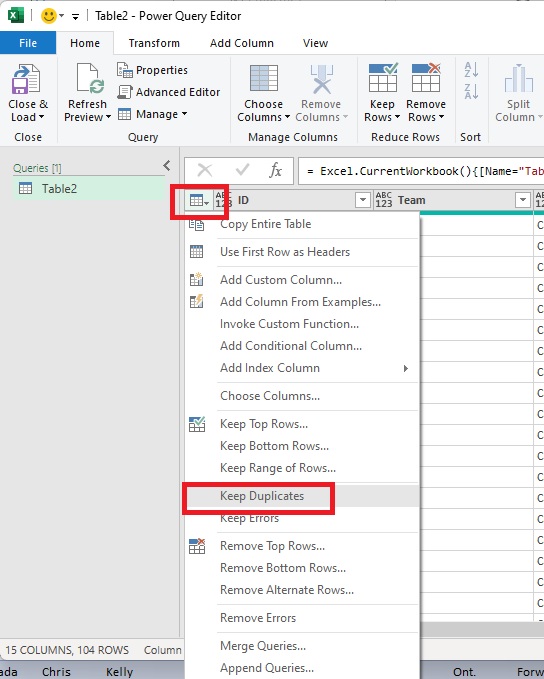Viewport: 544px width, 679px height.
Task: Choose Remove Alternate Rows menu item
Action: (302, 590)
